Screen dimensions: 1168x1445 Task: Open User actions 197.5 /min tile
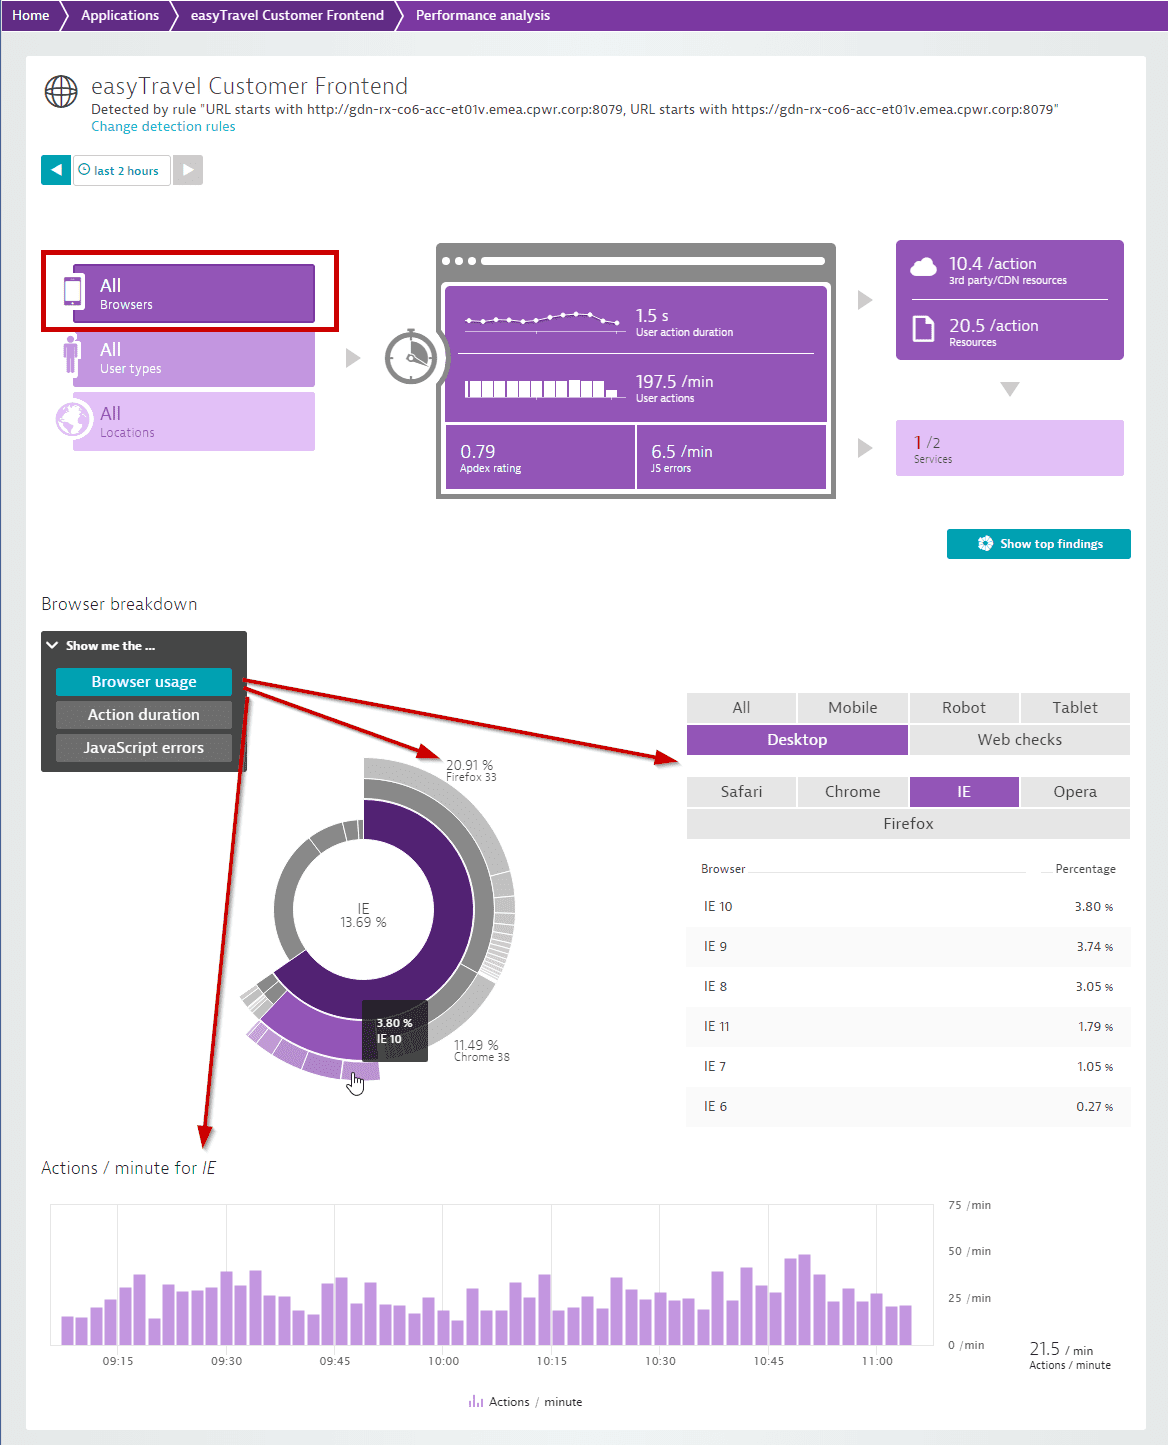click(636, 389)
